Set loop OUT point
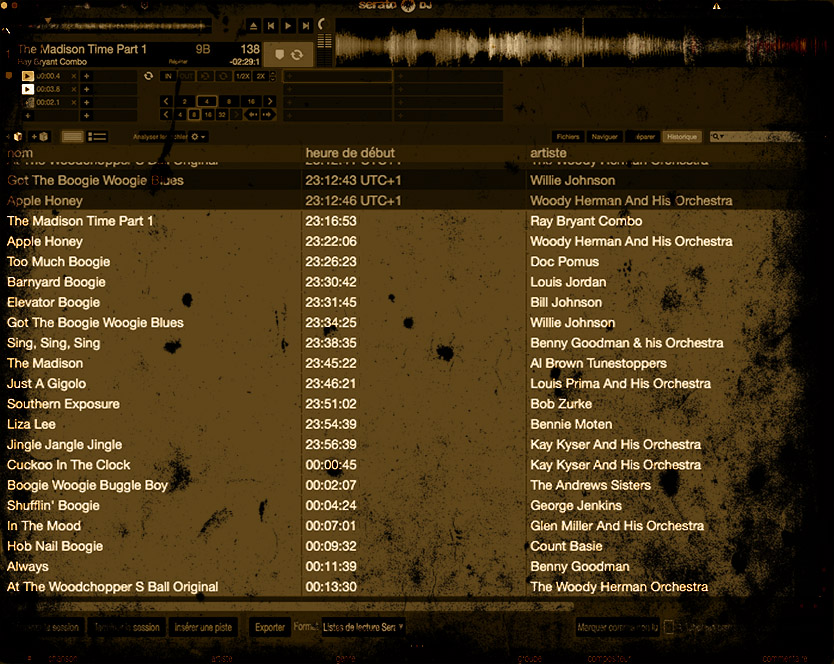 point(186,76)
